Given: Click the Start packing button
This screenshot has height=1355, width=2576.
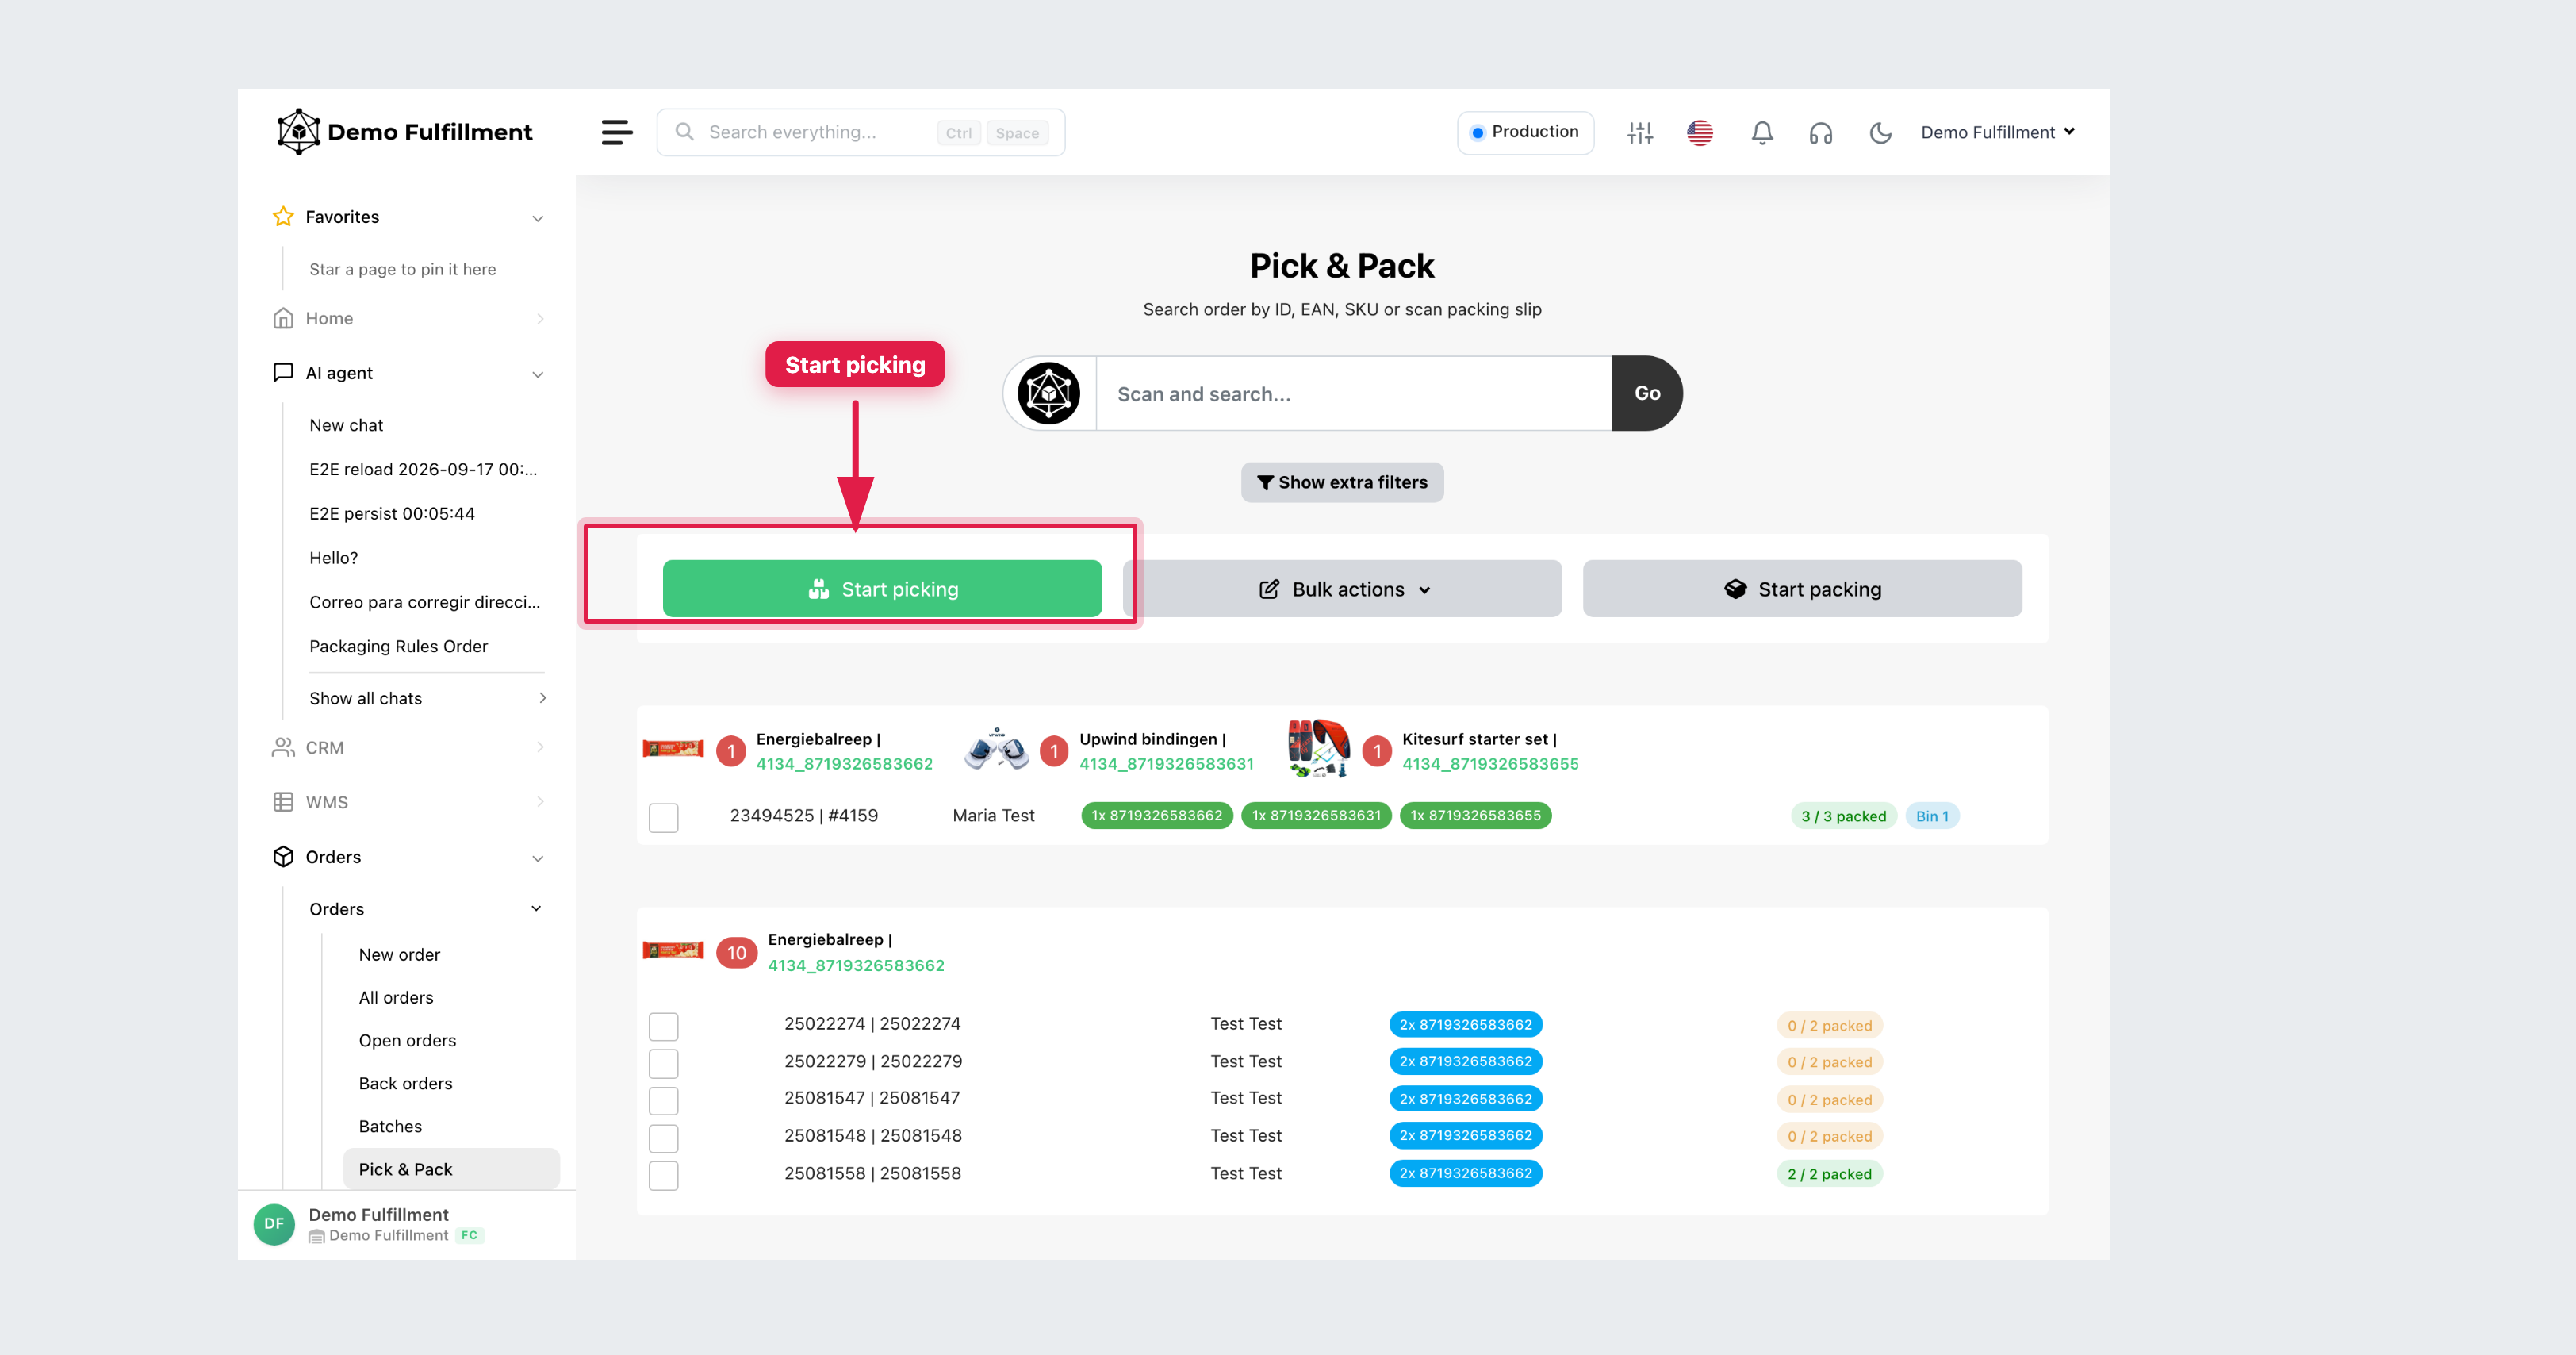Looking at the screenshot, I should (1802, 589).
